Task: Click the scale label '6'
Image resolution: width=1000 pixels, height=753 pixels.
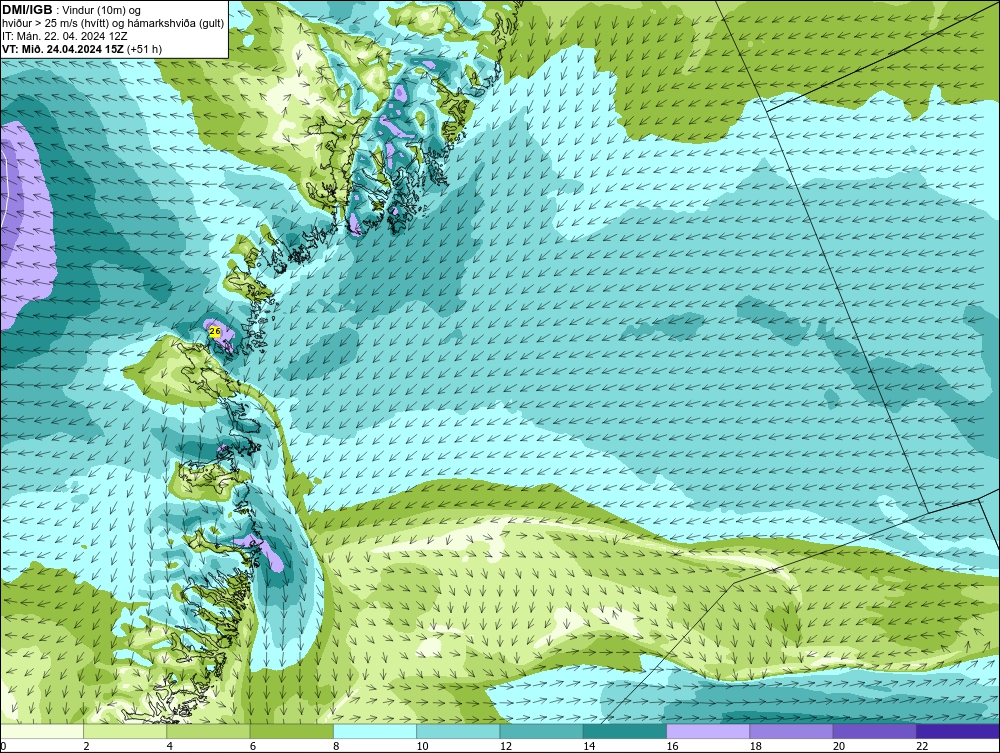Action: pyautogui.click(x=253, y=746)
